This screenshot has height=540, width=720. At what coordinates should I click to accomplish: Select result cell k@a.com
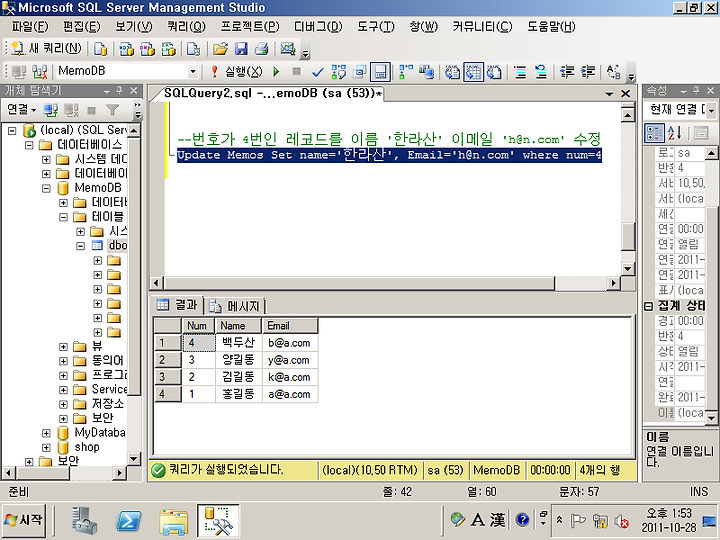(290, 377)
